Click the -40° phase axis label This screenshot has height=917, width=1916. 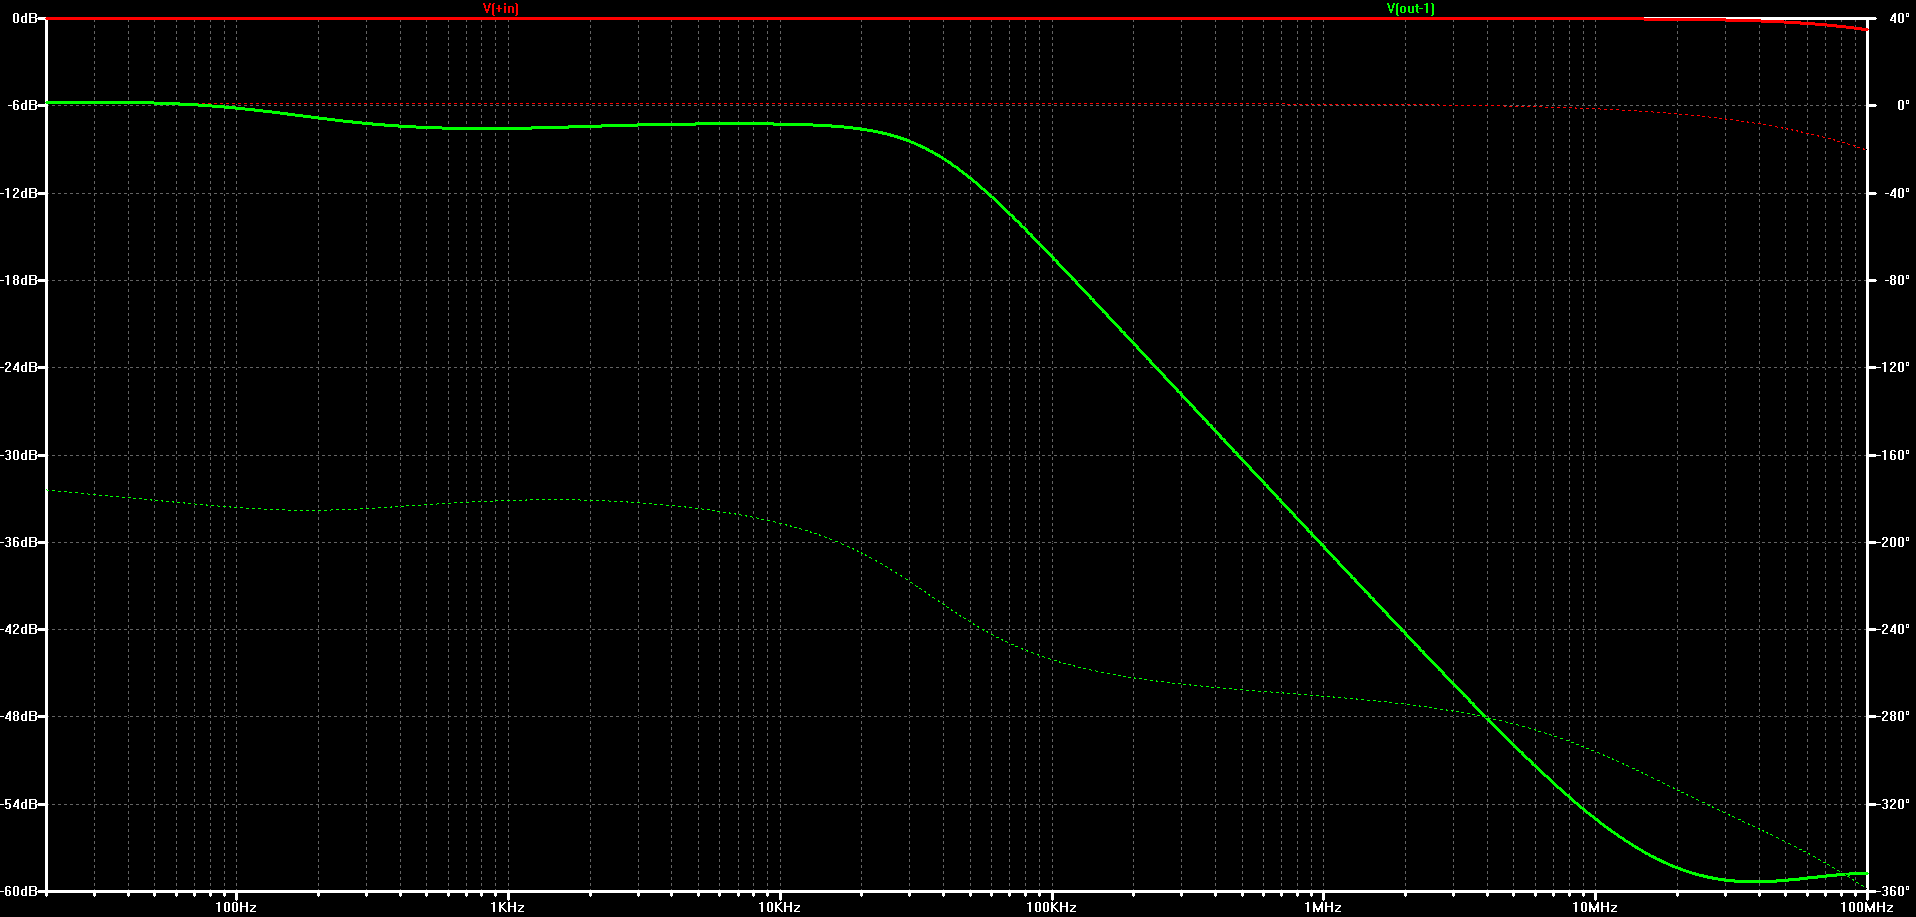click(1895, 193)
